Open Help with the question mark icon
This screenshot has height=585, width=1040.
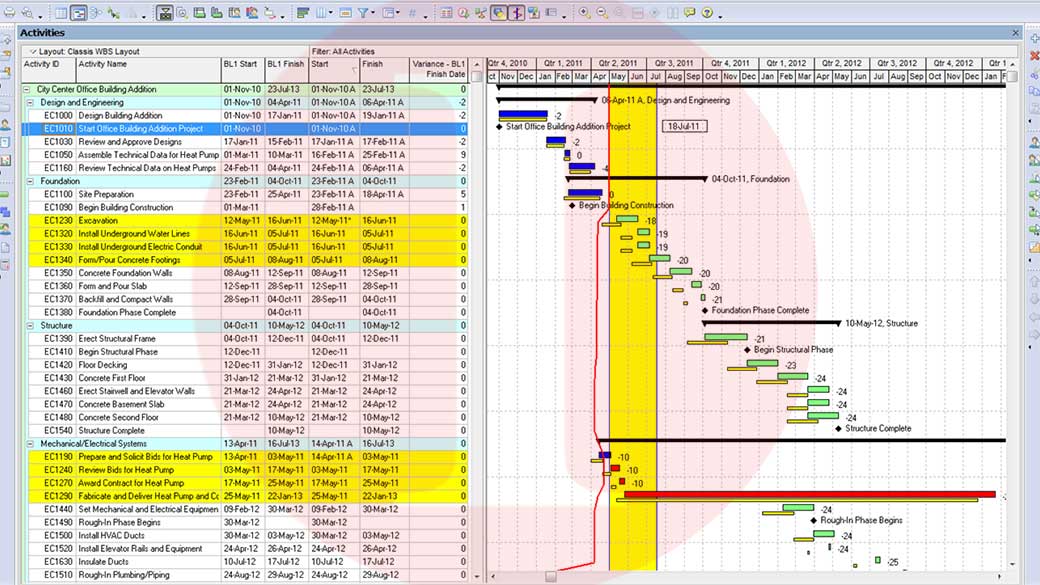pyautogui.click(x=707, y=13)
